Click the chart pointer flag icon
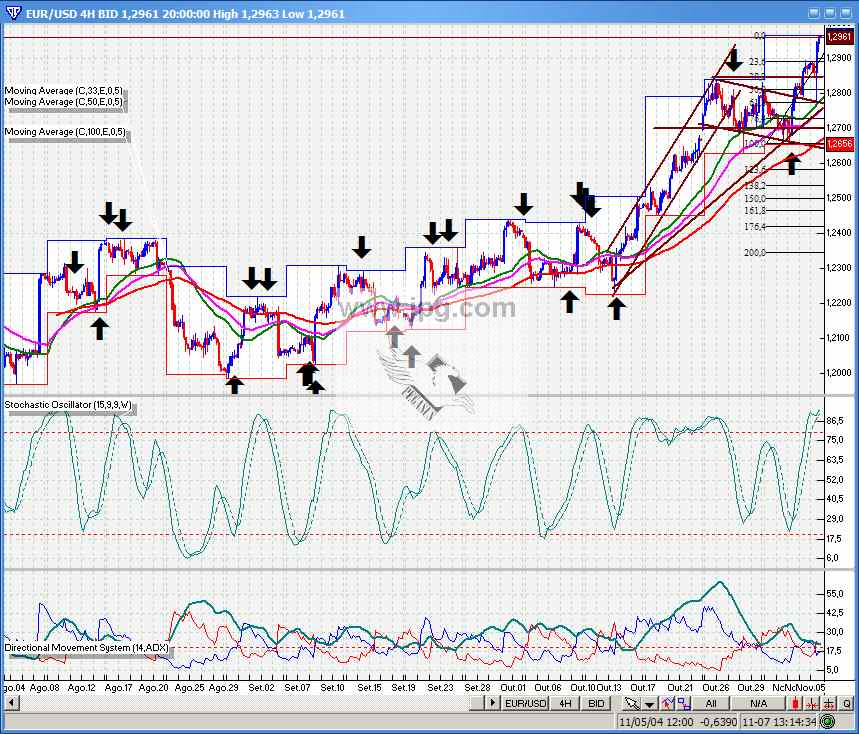 tap(666, 704)
